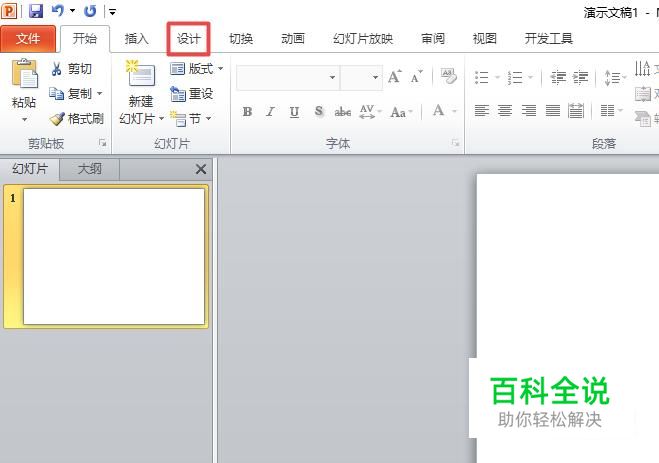Switch to the 插入 (Insert) tab
The width and height of the screenshot is (659, 463).
[137, 39]
